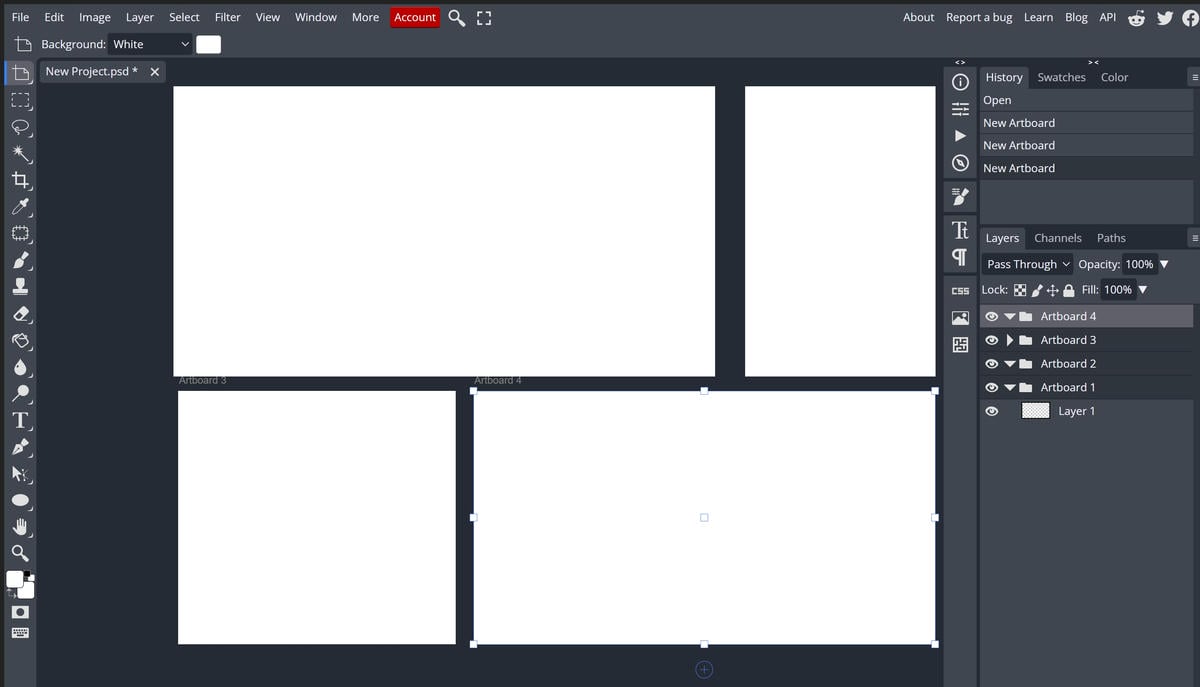
Task: Toggle lock position move icon
Action: [x=1052, y=290]
